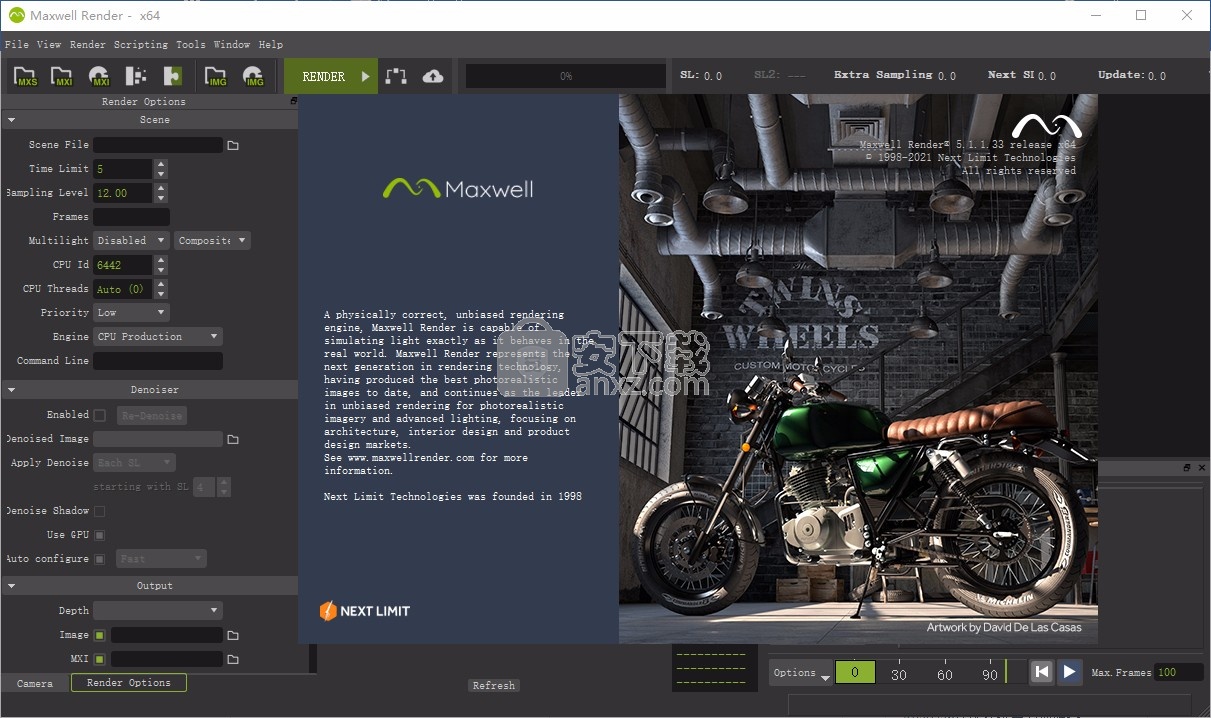Screen dimensions: 1211x718
Task: Toggle the output MXI checkbox
Action: pos(99,659)
